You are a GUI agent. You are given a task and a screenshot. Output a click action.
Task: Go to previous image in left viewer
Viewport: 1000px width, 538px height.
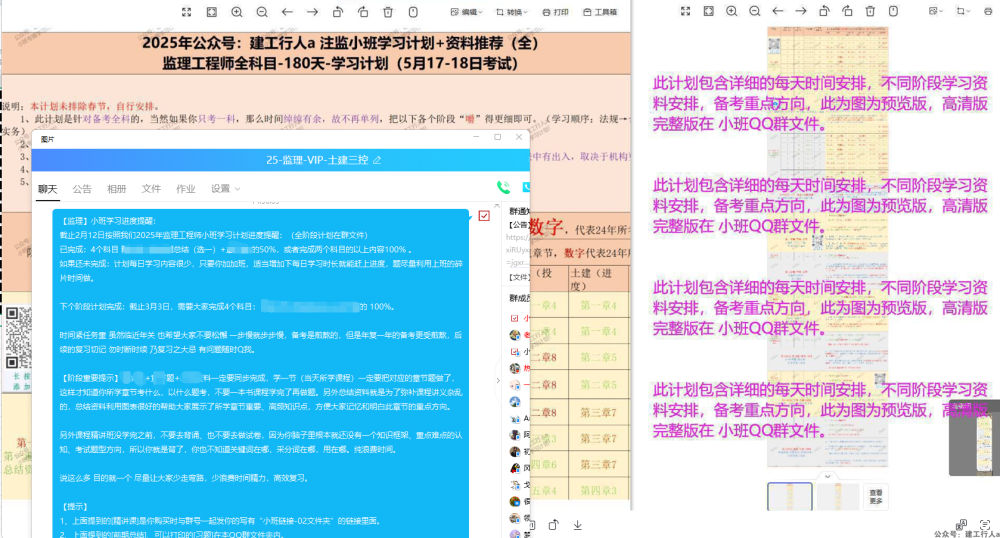(x=287, y=12)
